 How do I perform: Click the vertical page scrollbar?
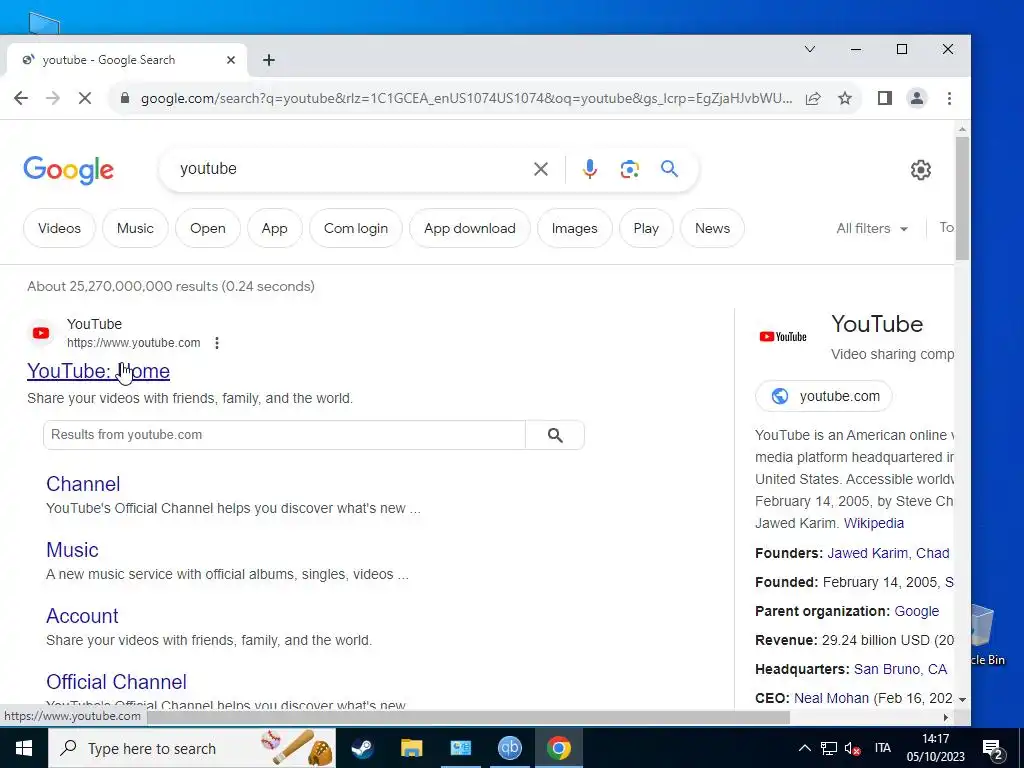pos(962,199)
